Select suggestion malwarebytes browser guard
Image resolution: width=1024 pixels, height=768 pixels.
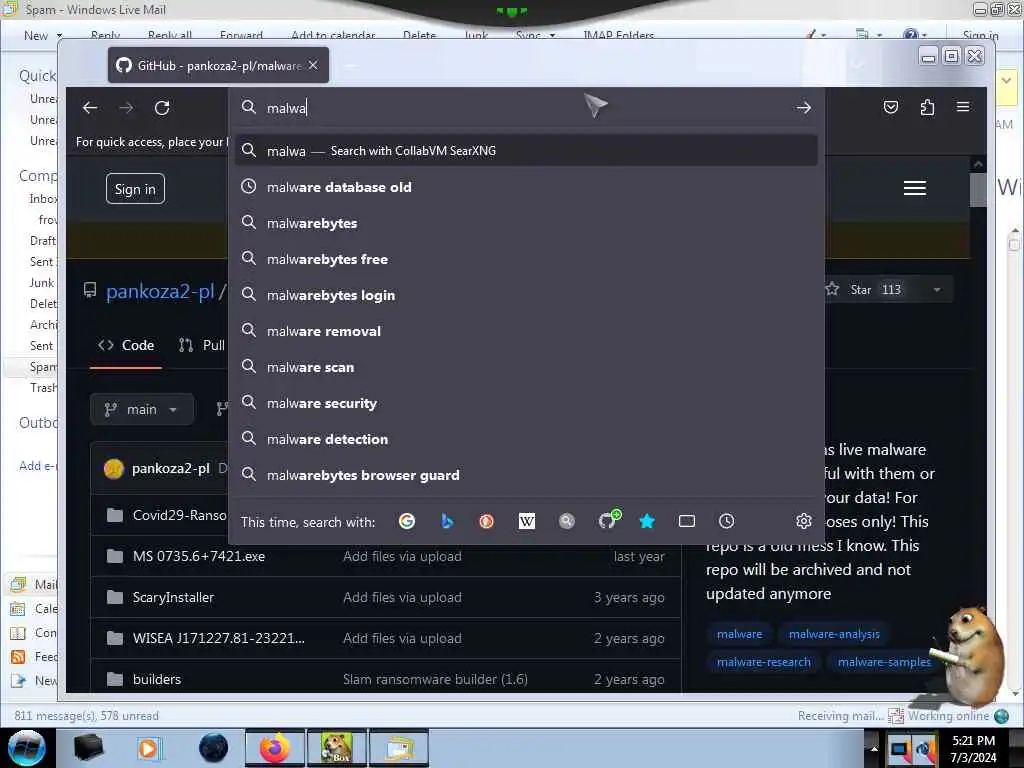[x=526, y=475]
